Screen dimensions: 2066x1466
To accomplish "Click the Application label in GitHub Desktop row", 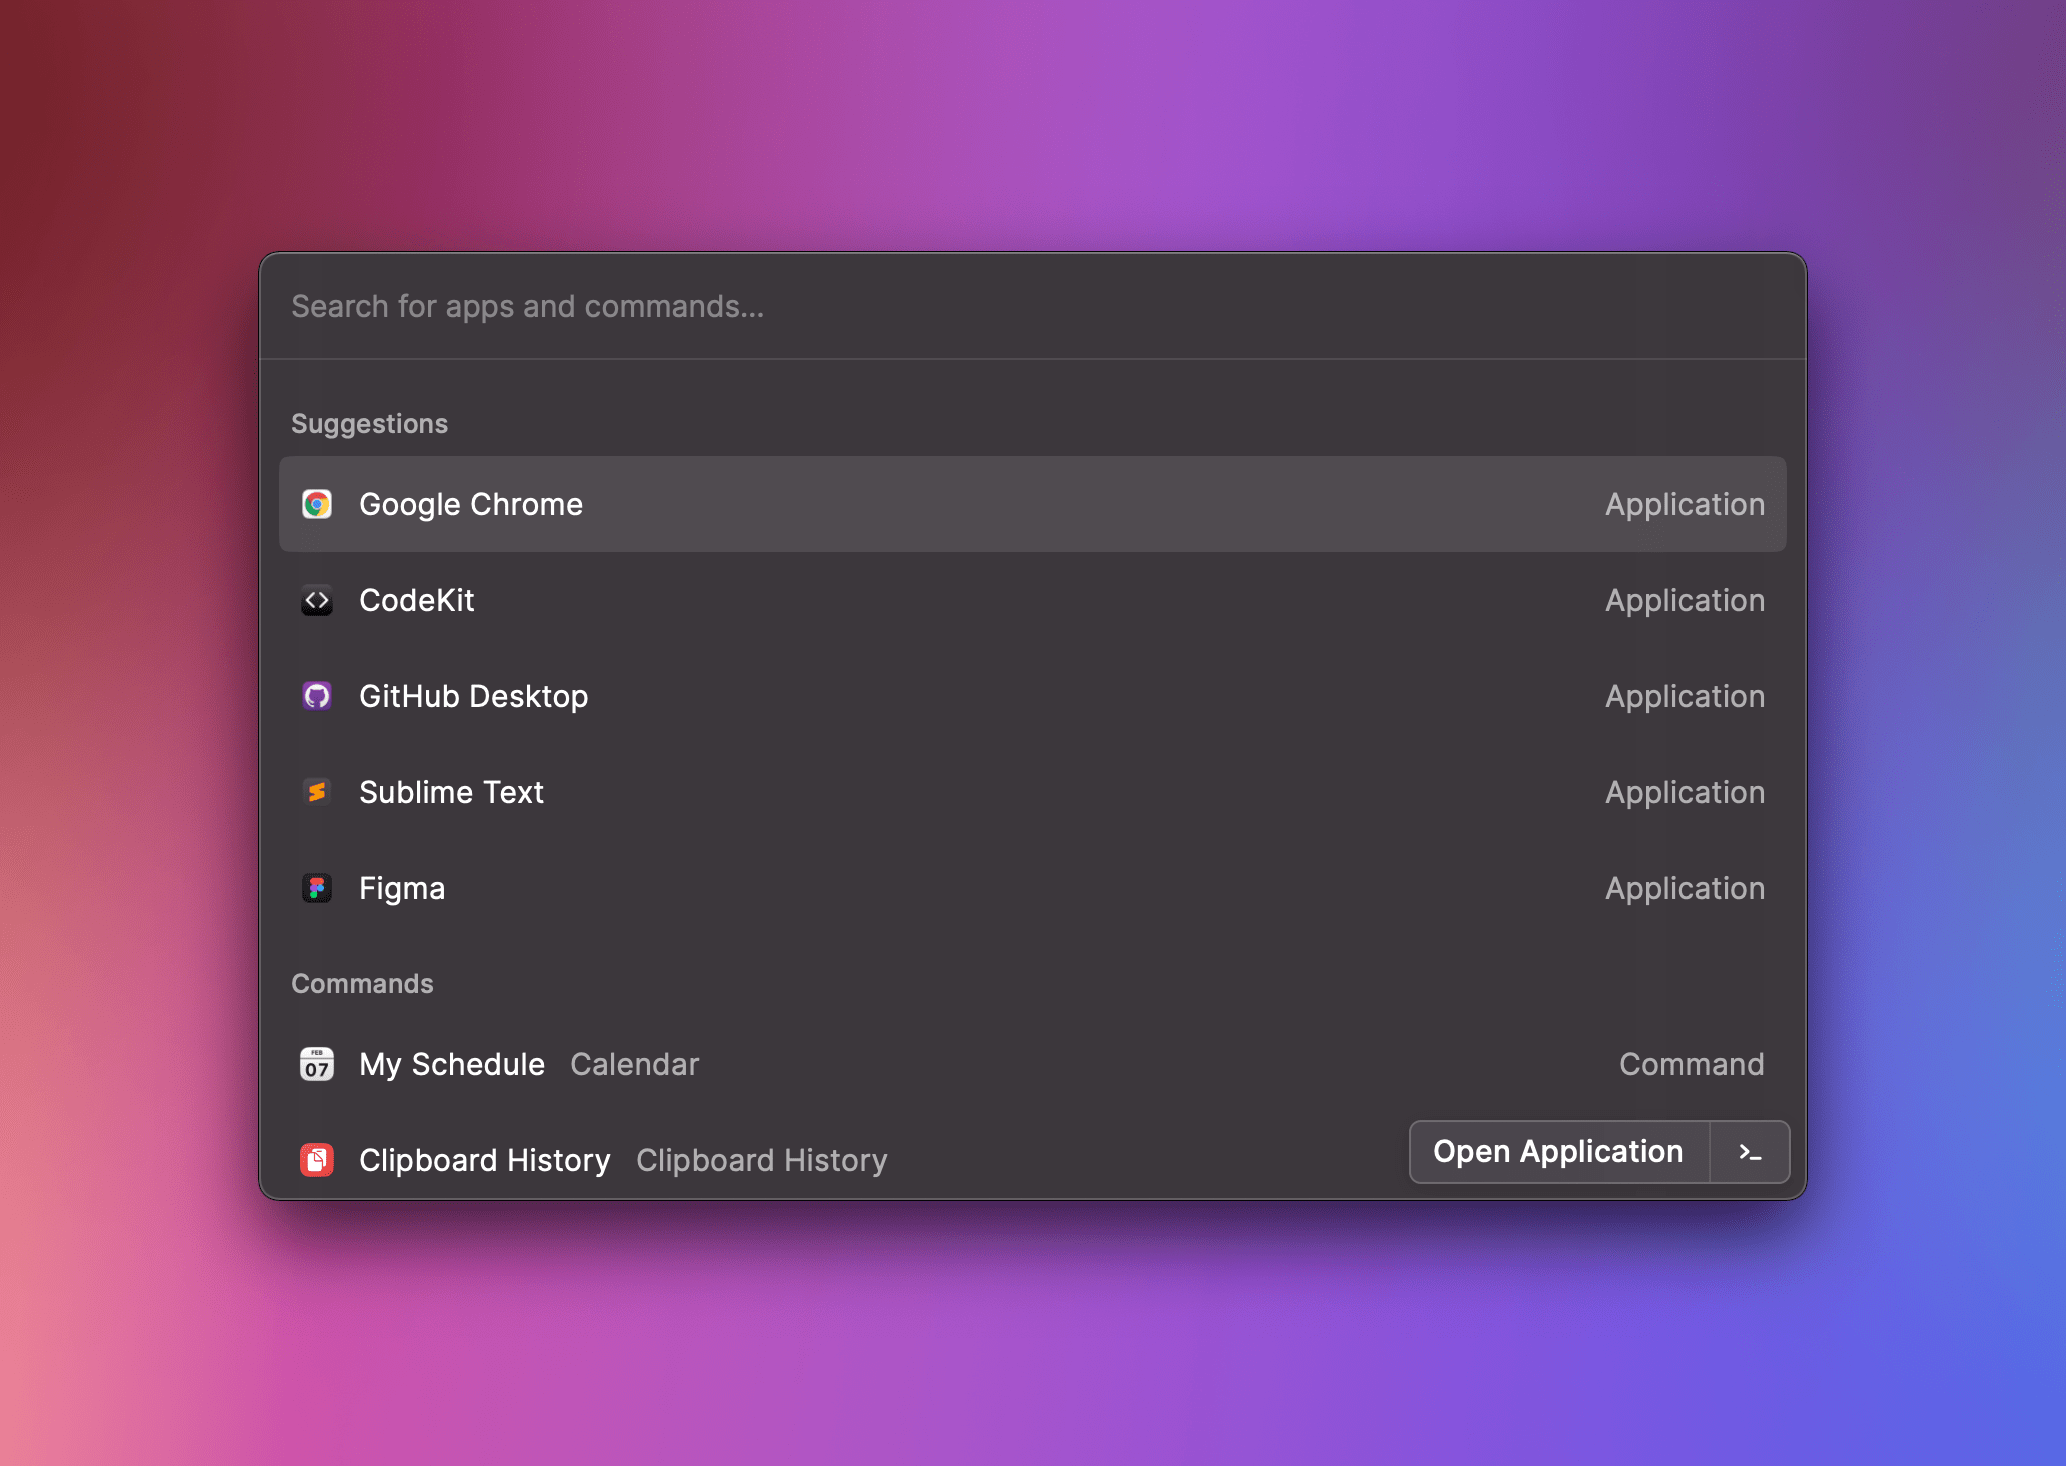I will coord(1685,697).
